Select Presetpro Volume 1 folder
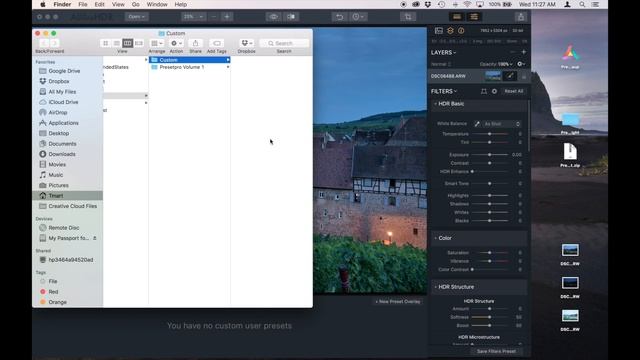 (x=189, y=67)
